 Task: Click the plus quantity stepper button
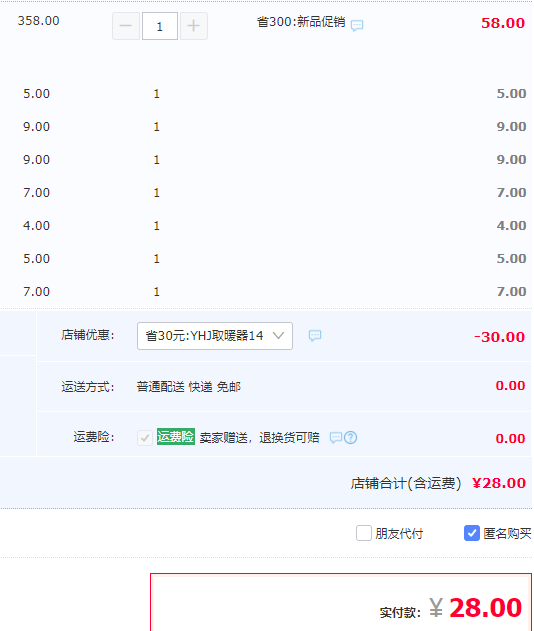point(194,26)
